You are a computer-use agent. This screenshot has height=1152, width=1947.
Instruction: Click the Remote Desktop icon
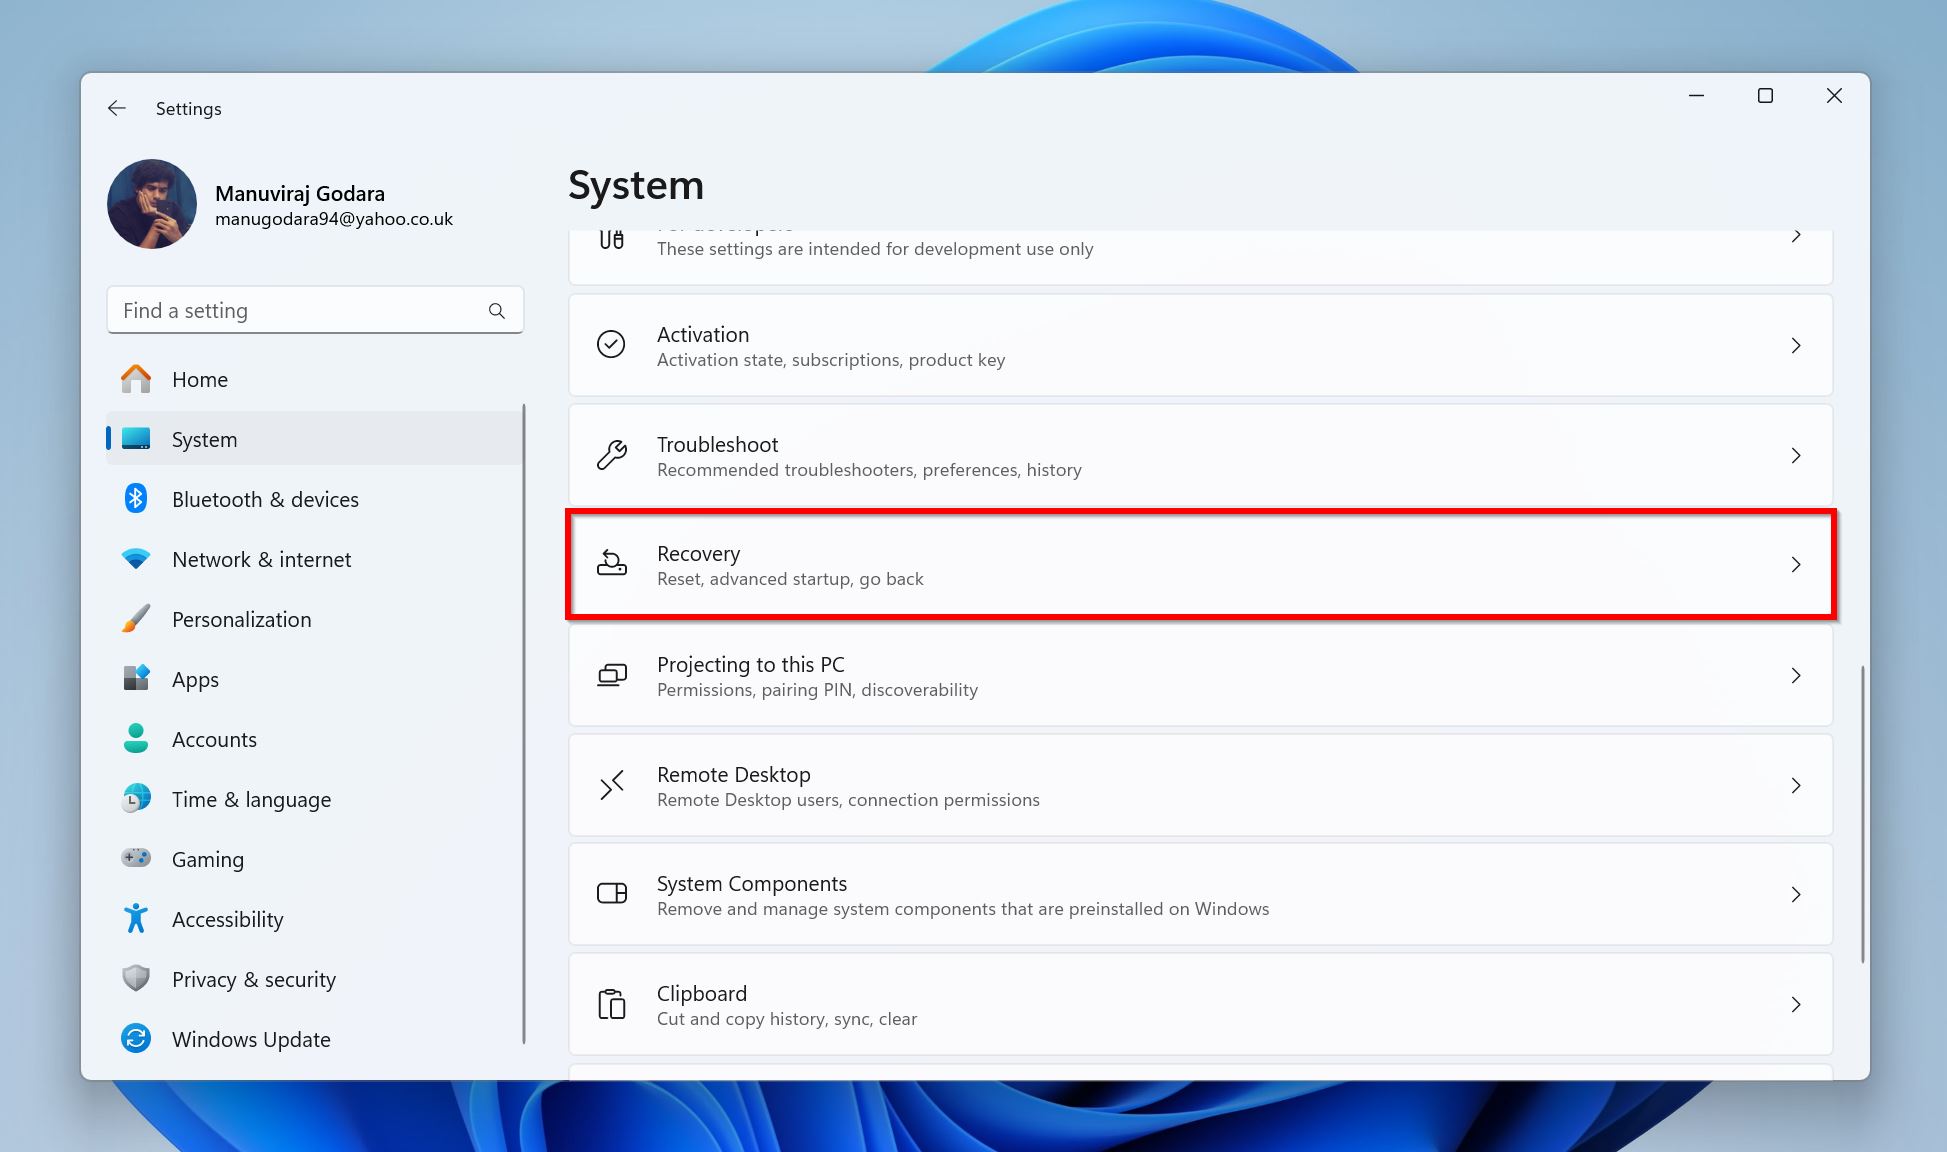pyautogui.click(x=612, y=783)
